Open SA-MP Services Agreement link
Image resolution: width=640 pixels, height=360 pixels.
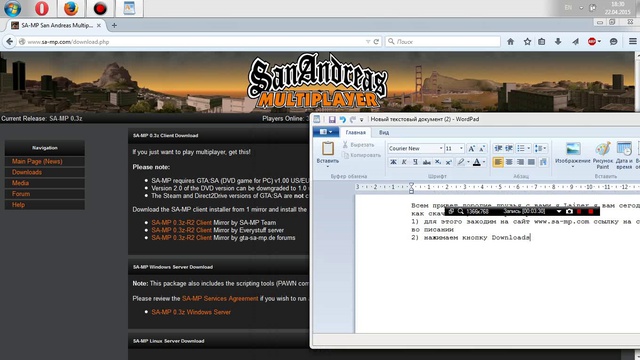pos(220,298)
